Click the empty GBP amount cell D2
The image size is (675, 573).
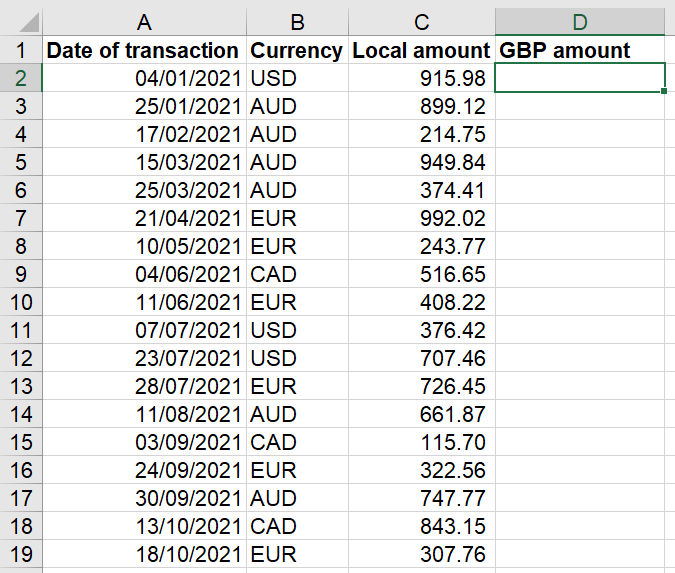(579, 78)
